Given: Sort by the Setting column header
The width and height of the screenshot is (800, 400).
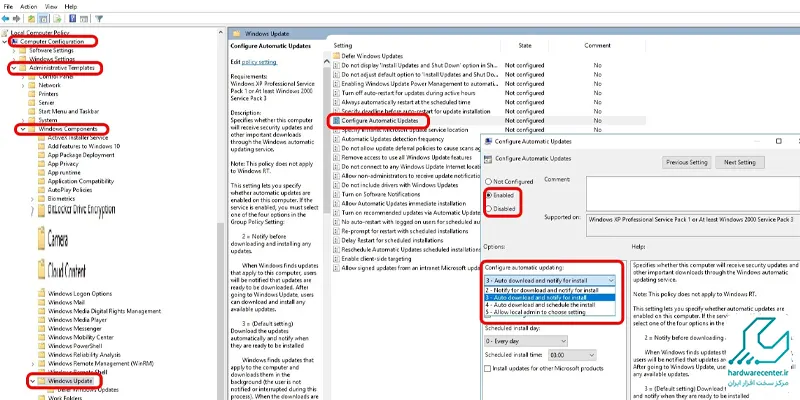Looking at the screenshot, I should coord(343,45).
